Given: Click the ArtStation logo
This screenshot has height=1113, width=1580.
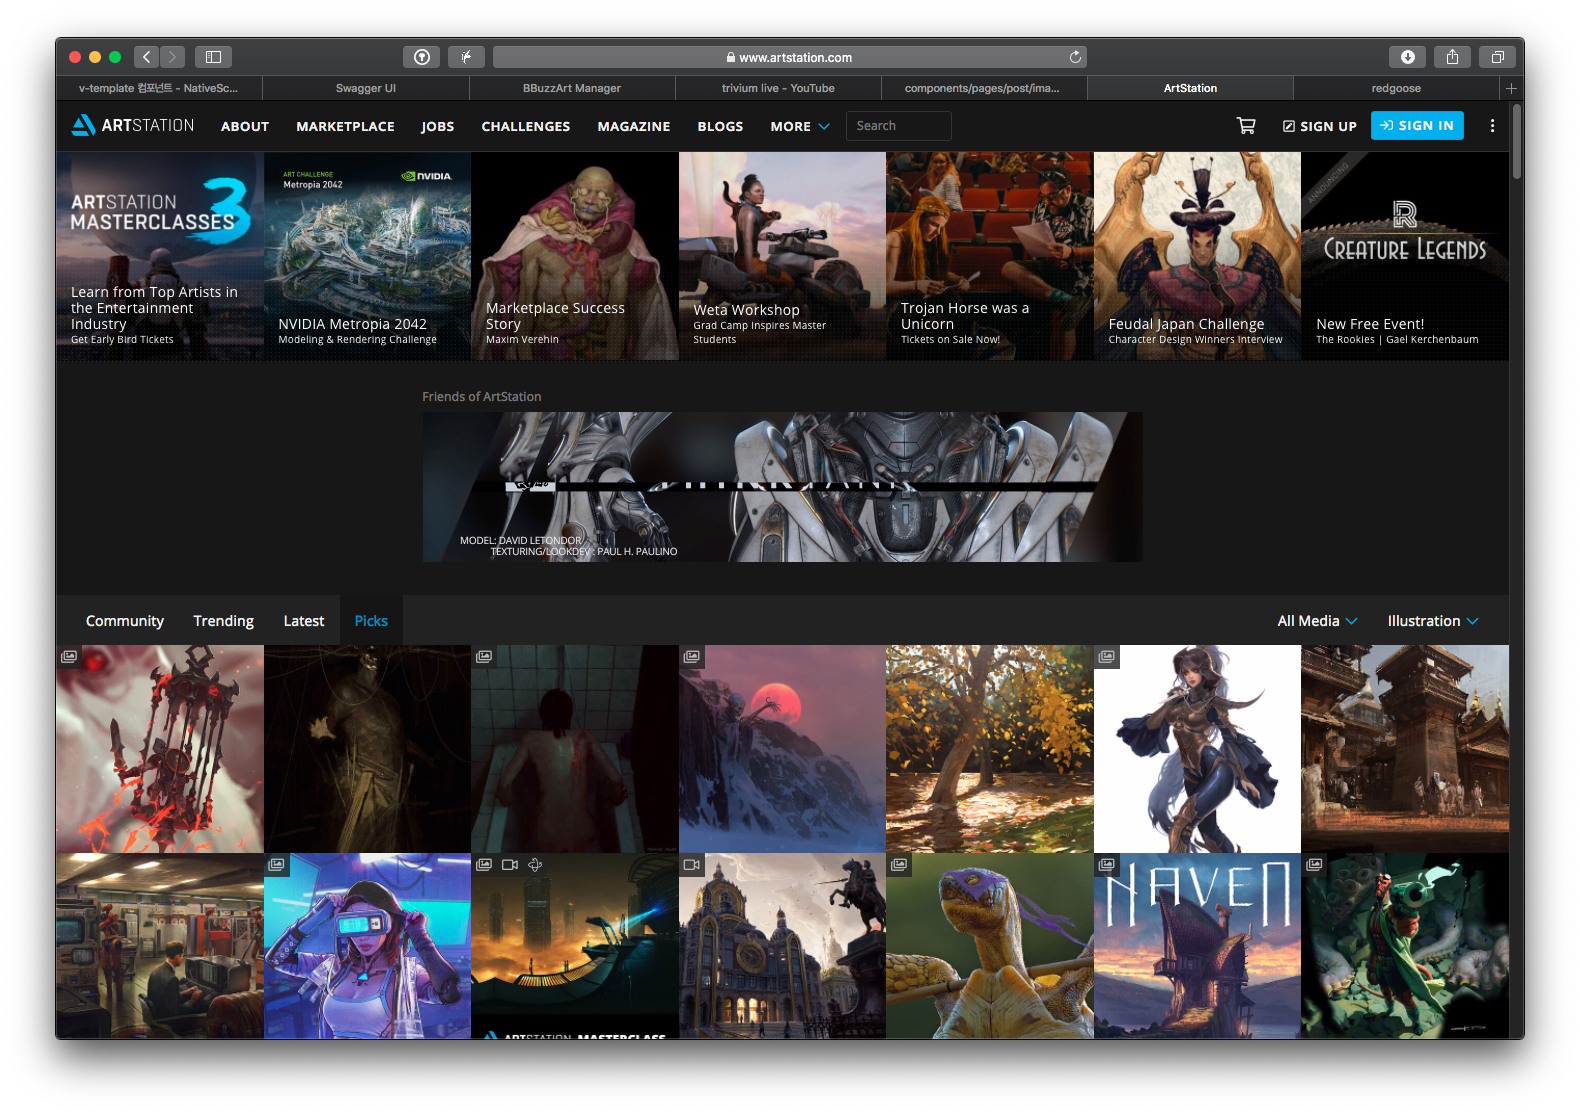Looking at the screenshot, I should click(133, 125).
